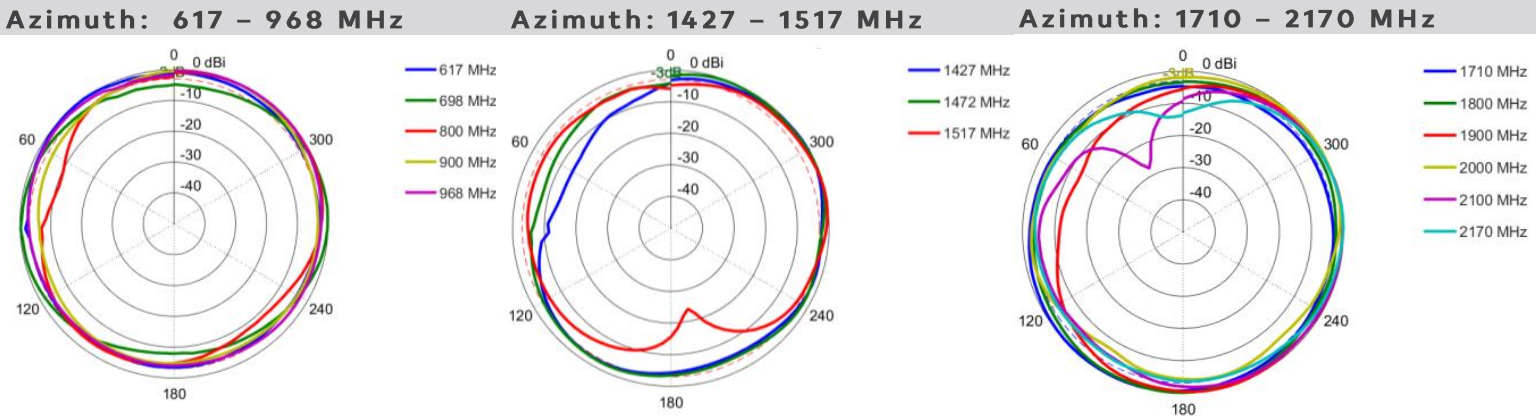
Task: Click the 240 label on the 1427–1517 MHz plot
Action: pyautogui.click(x=820, y=316)
